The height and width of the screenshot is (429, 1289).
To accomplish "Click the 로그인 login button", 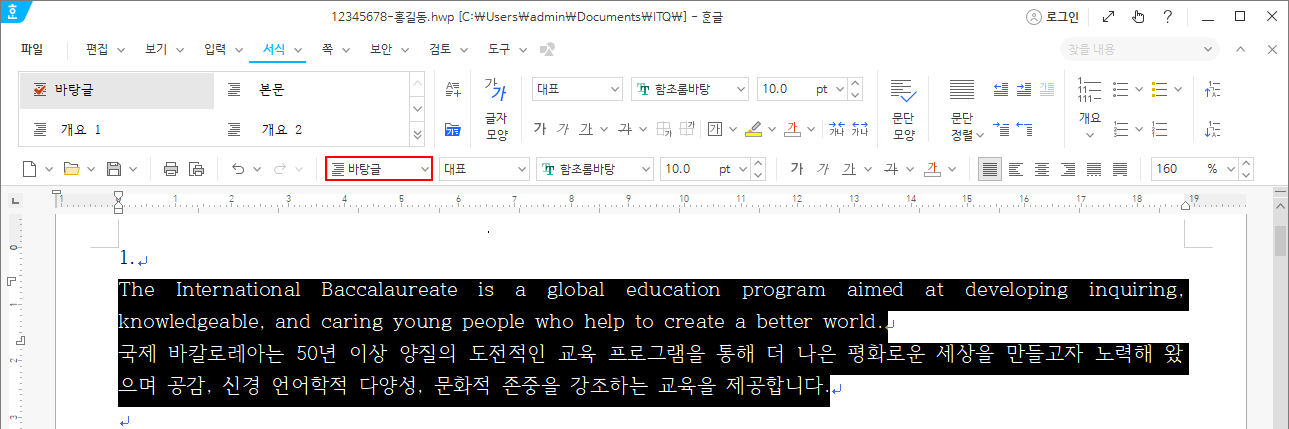I will pyautogui.click(x=1053, y=16).
